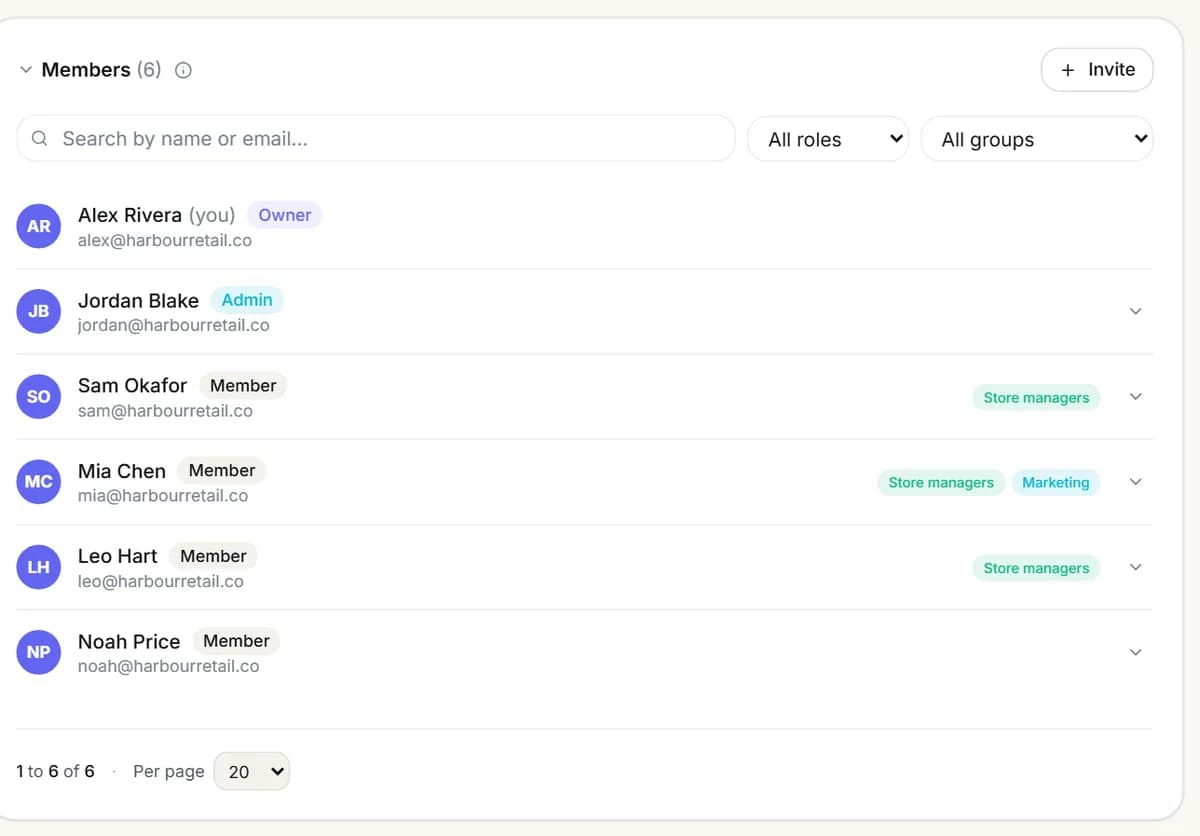The image size is (1200, 836).
Task: Click Alex Rivera's AR avatar
Action: (x=39, y=226)
